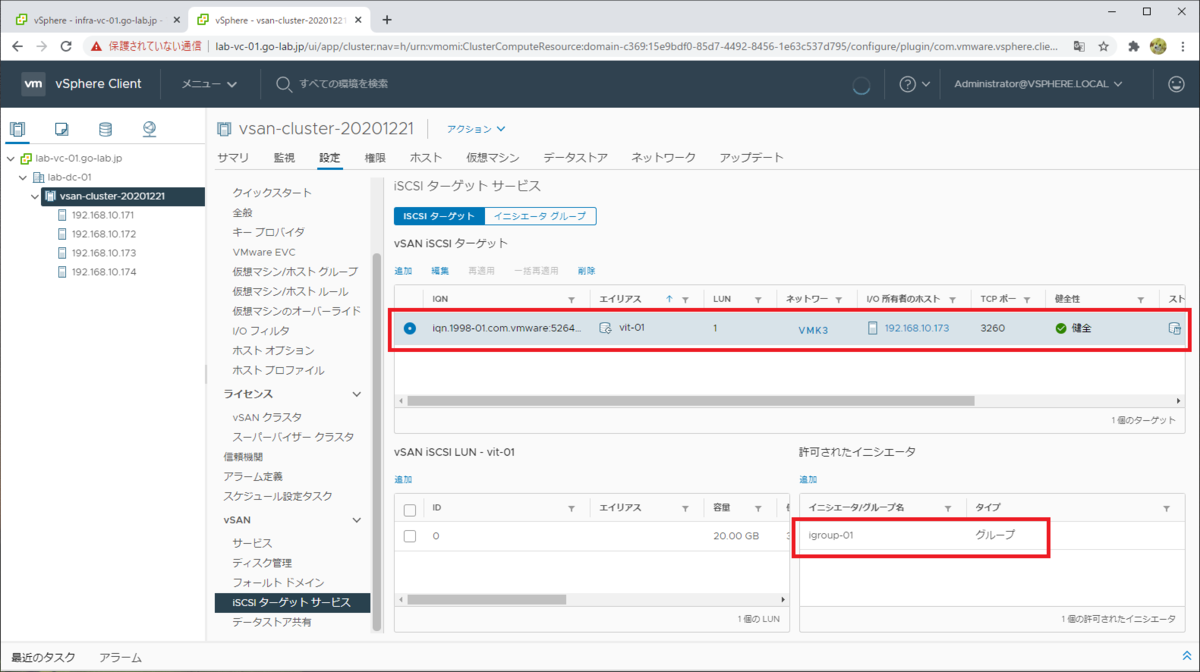The image size is (1200, 672).
Task: Select the radio button of the iqn.1998-01.com.vmware target
Action: [409, 328]
